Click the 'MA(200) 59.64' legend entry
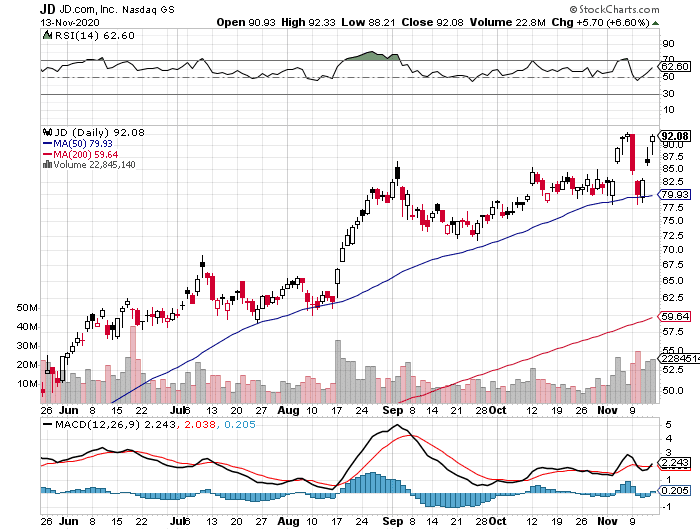The width and height of the screenshot is (700, 530). click(86, 154)
